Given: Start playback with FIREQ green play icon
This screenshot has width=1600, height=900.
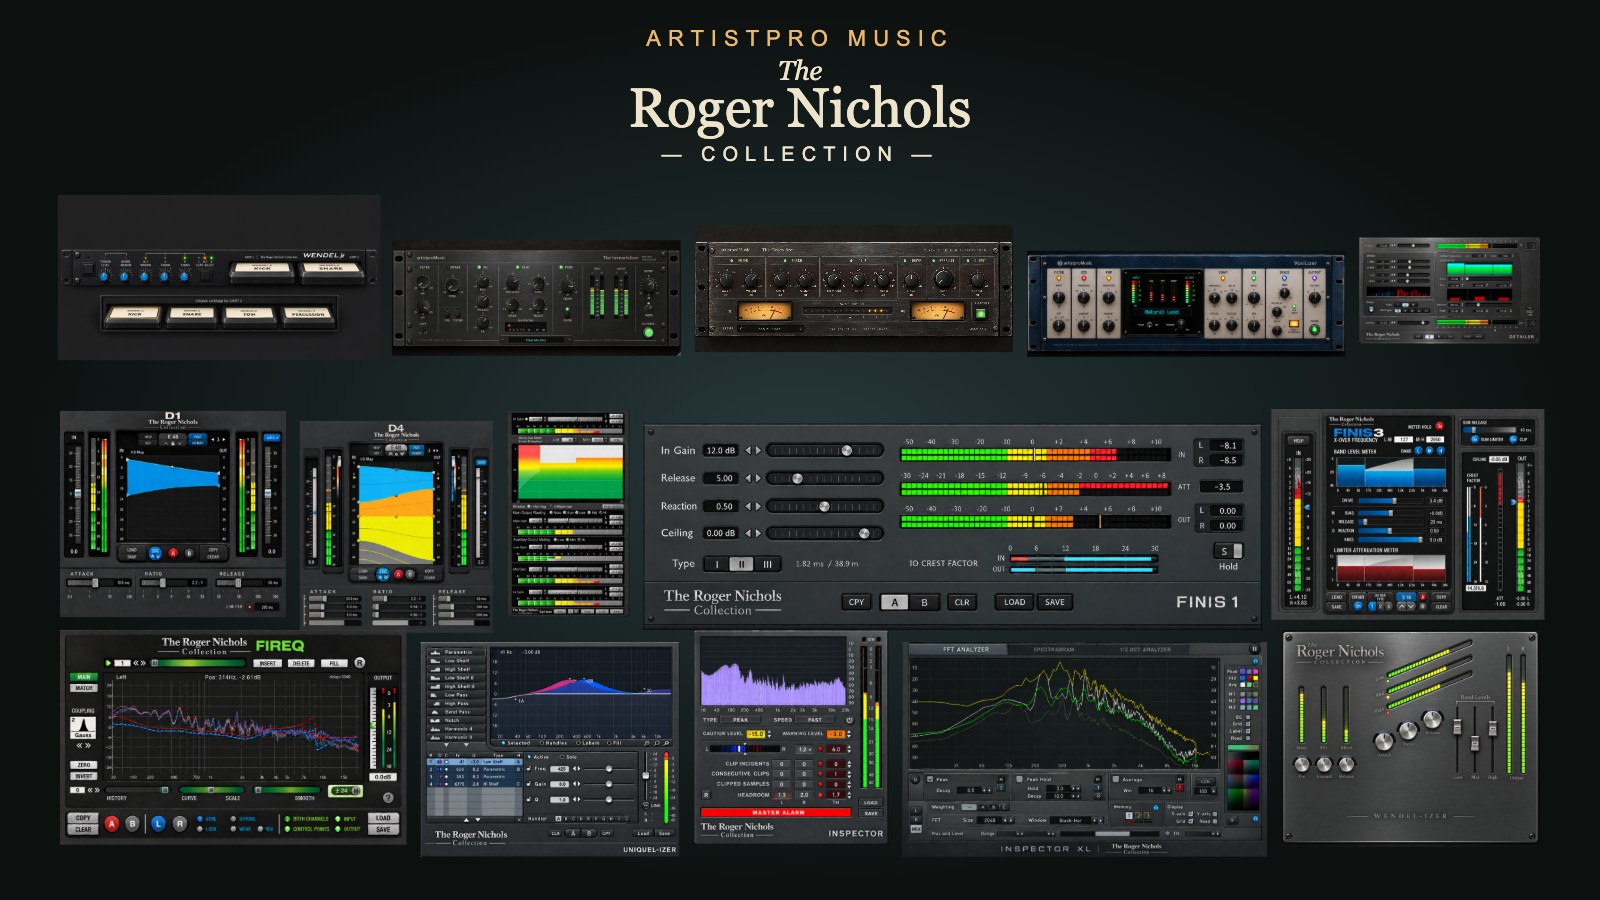Looking at the screenshot, I should tap(108, 663).
